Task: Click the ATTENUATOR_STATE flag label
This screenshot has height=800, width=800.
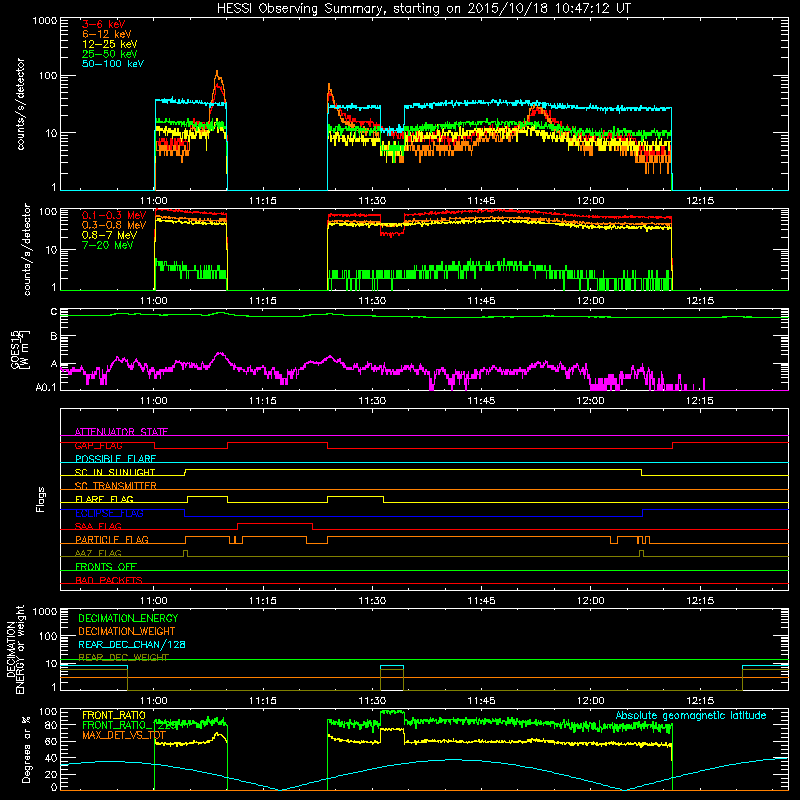Action: tap(121, 432)
